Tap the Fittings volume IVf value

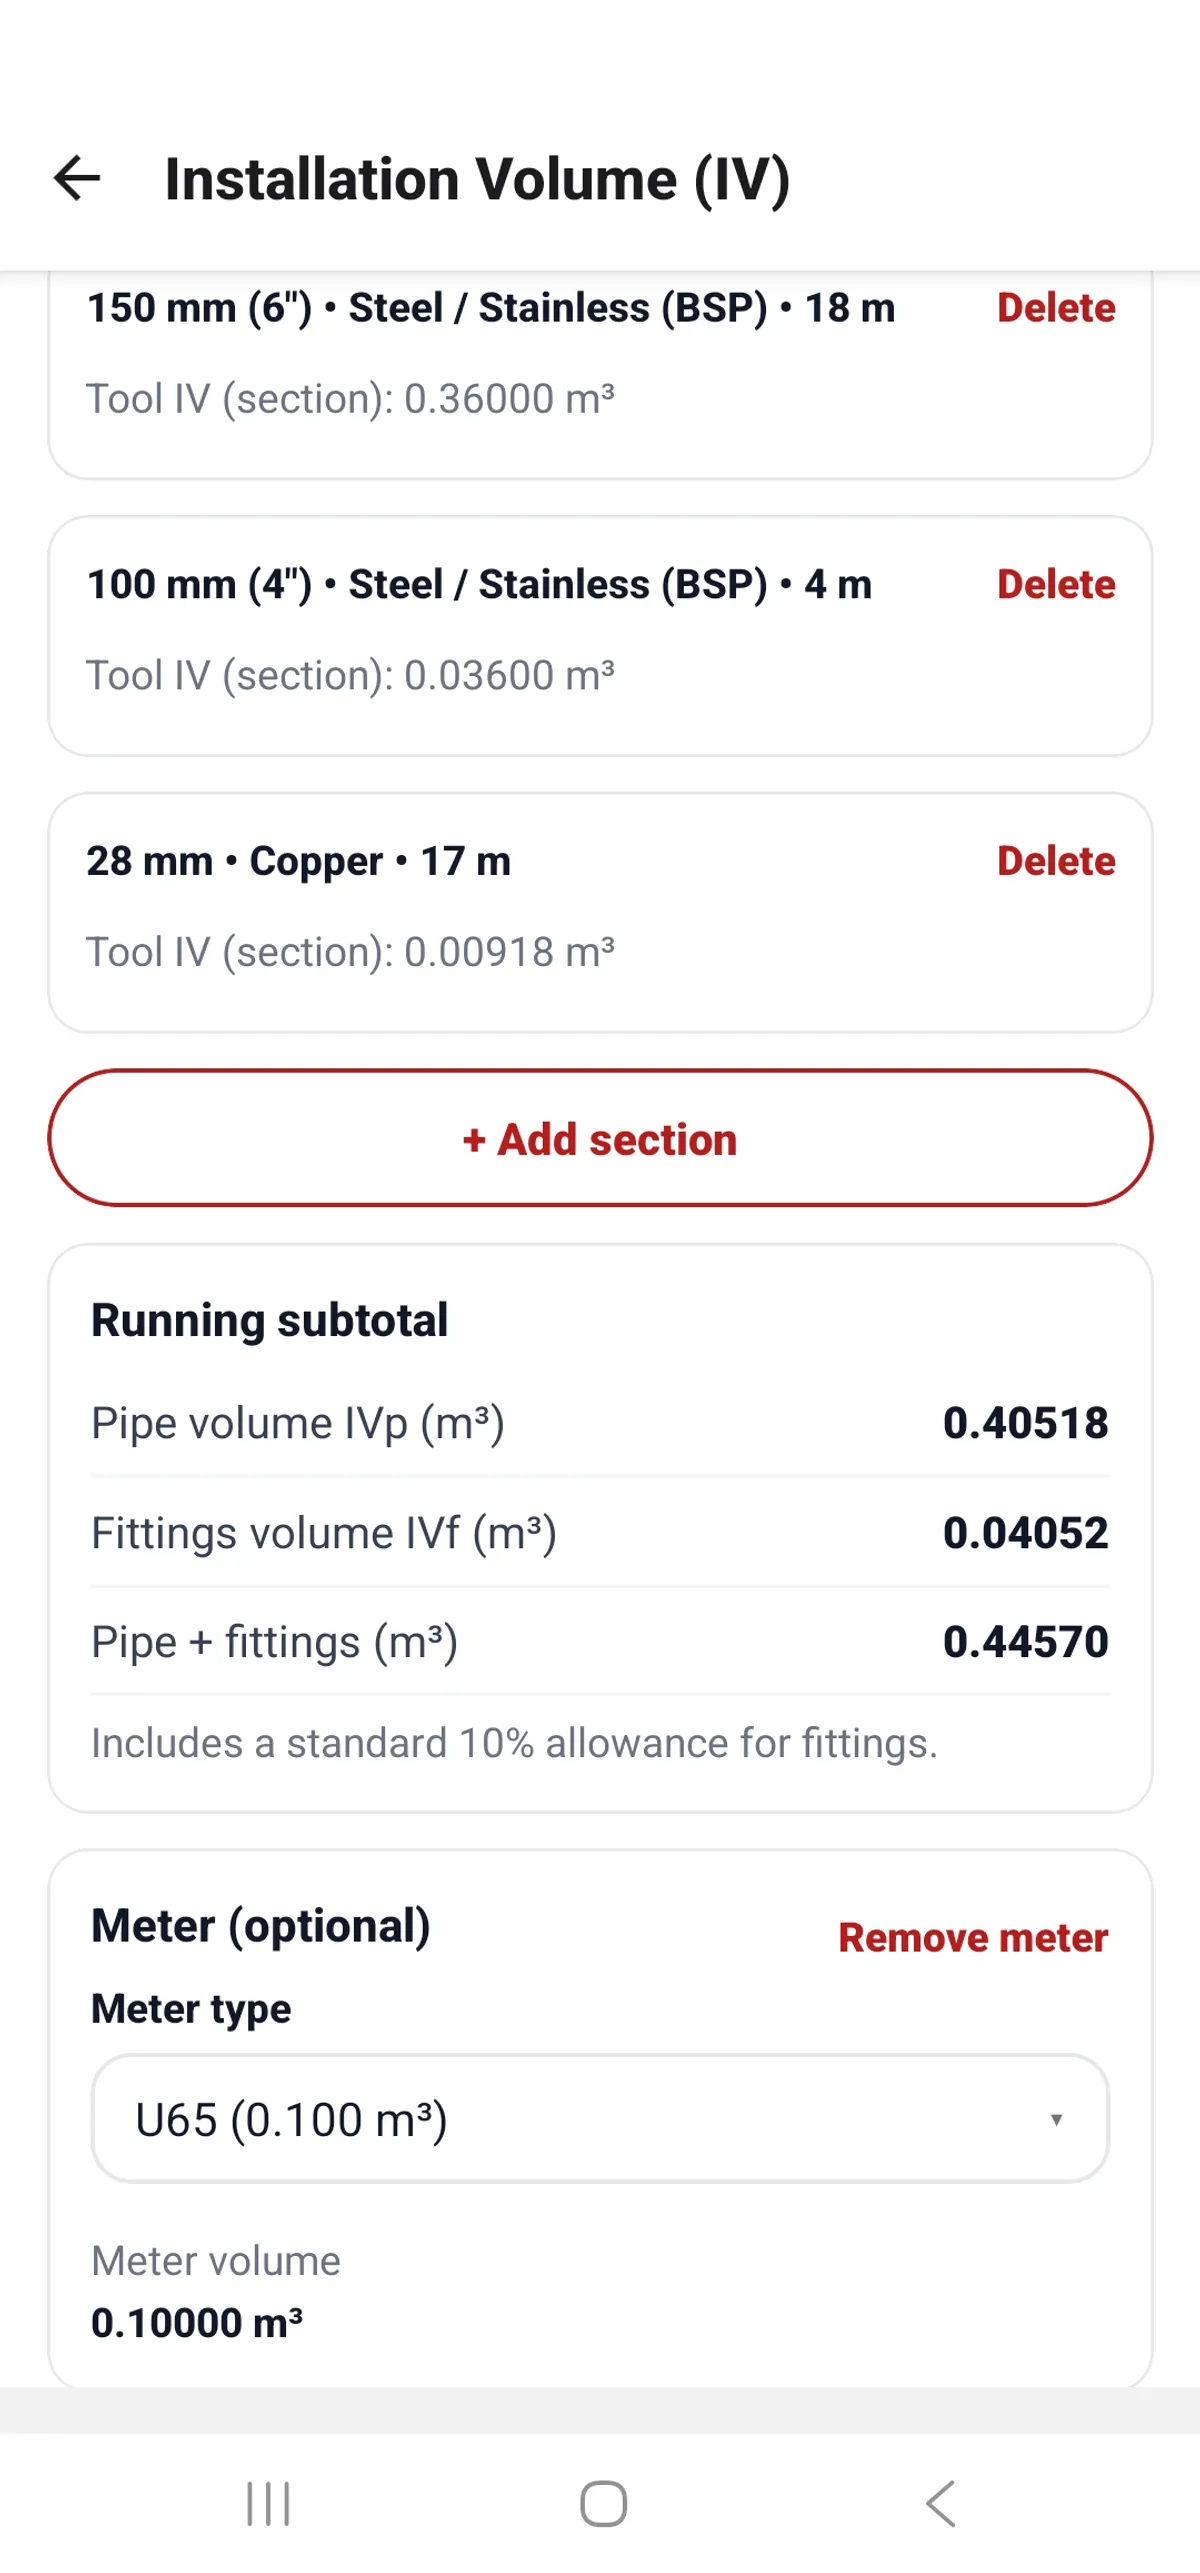coord(1025,1533)
